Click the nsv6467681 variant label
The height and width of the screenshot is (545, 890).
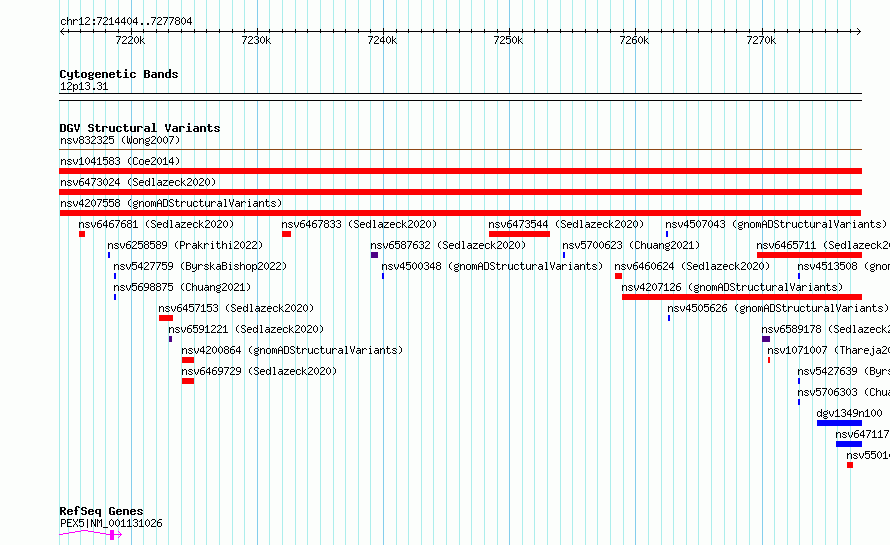coord(156,224)
